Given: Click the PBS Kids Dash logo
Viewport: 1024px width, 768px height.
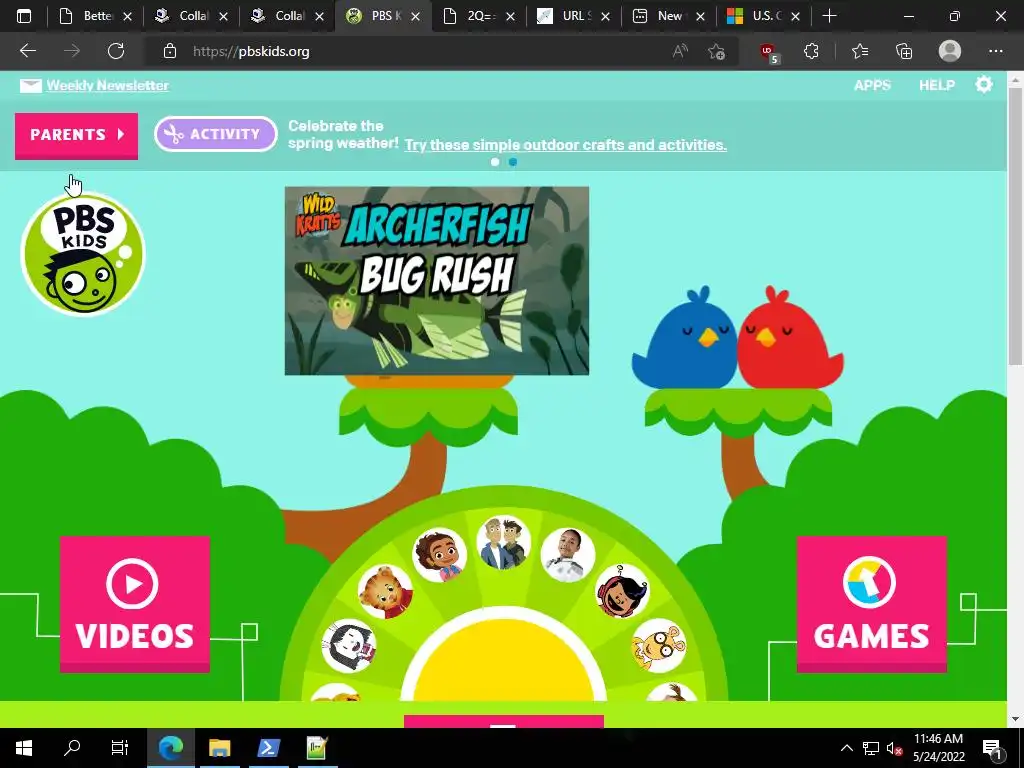Looking at the screenshot, I should click(83, 255).
